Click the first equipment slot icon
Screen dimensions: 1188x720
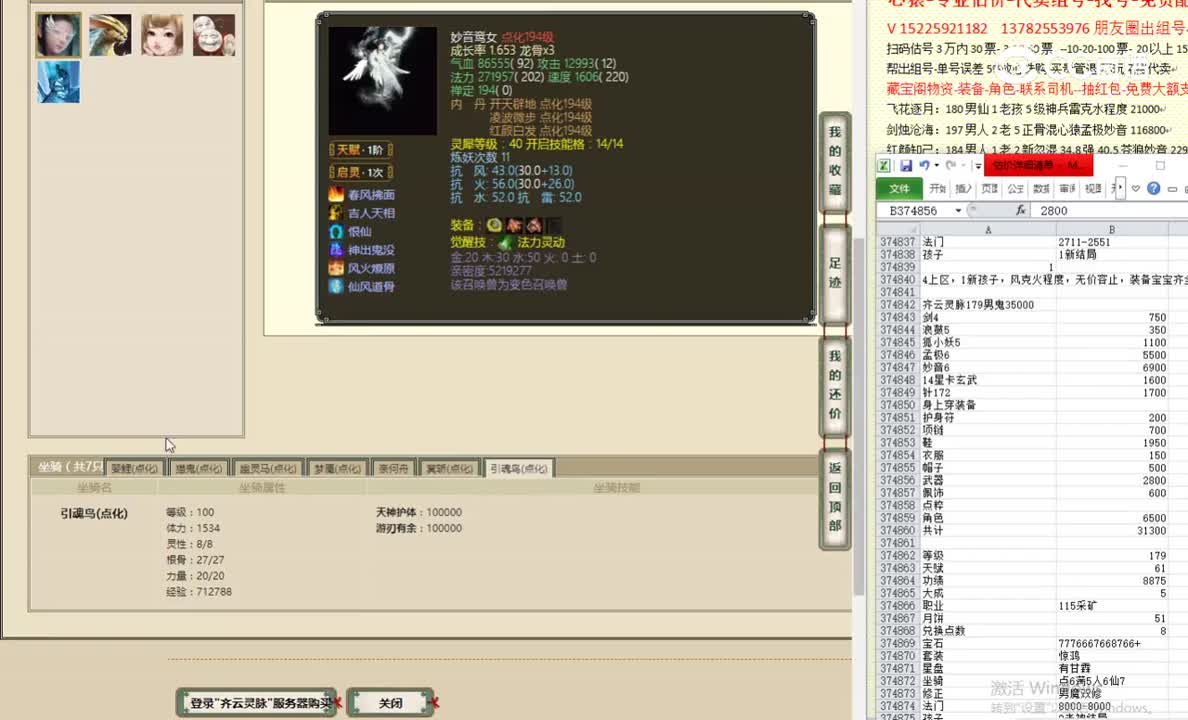pos(495,224)
